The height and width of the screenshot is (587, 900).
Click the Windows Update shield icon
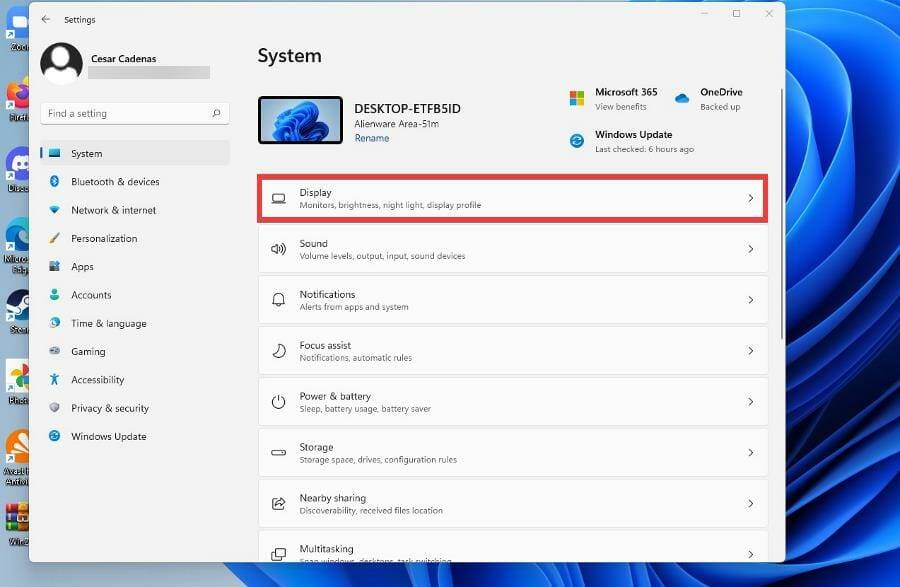click(x=577, y=140)
